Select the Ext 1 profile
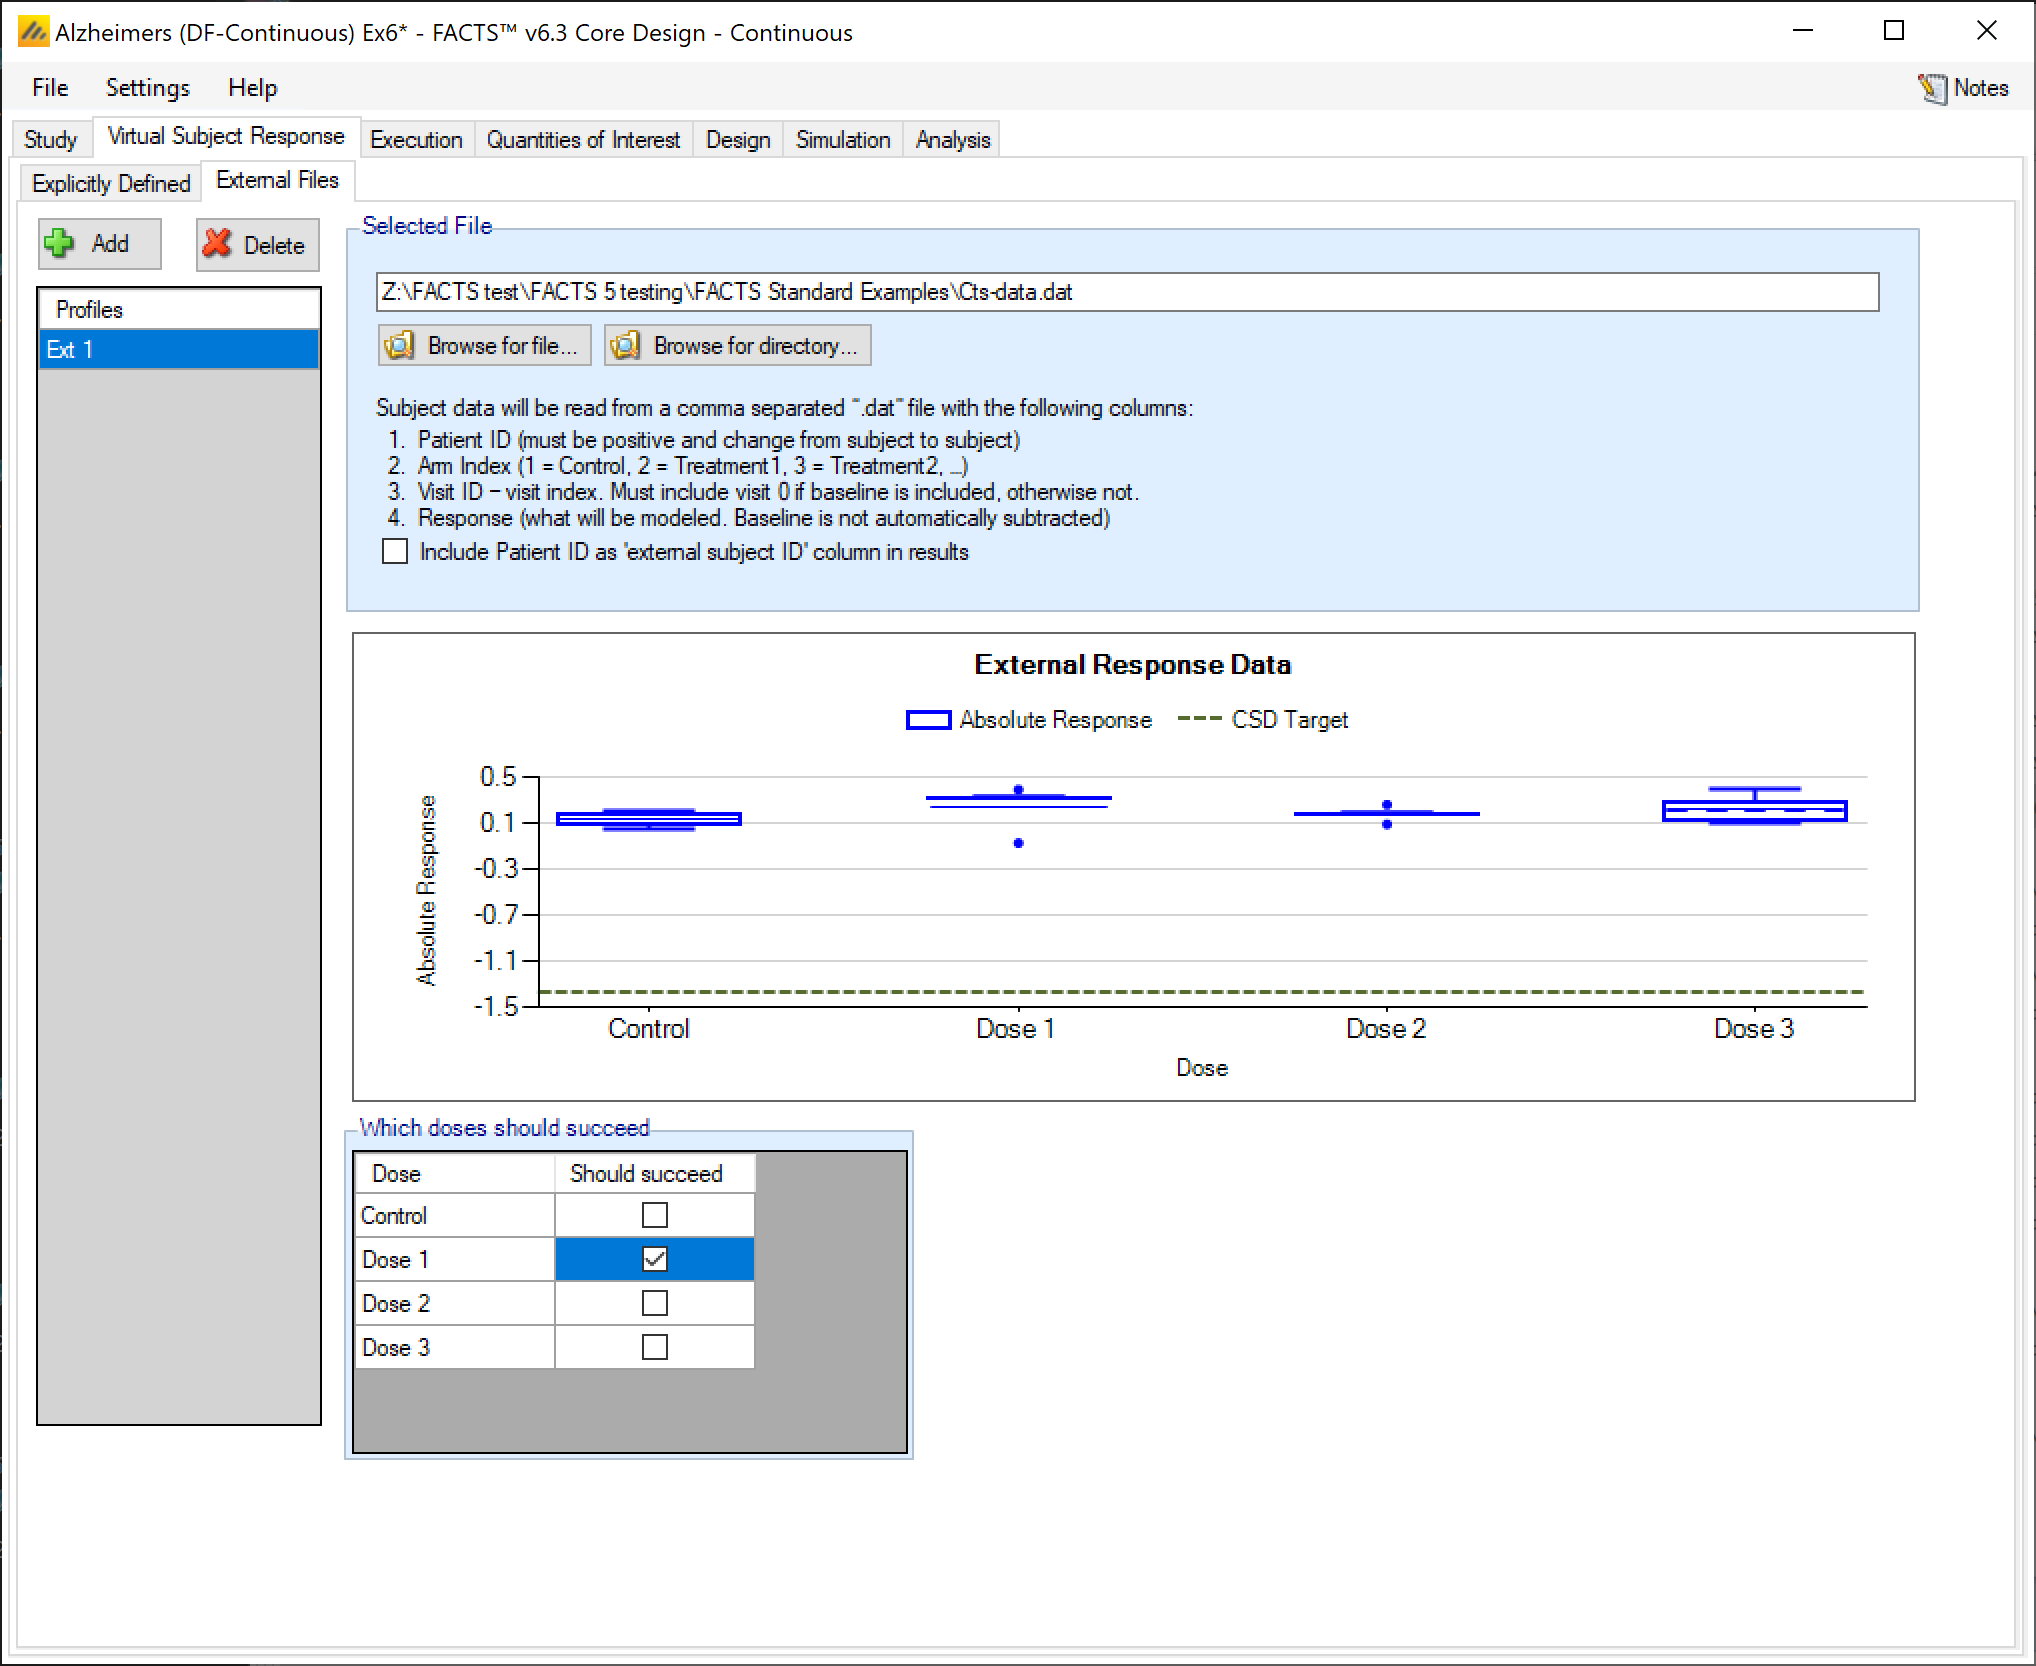This screenshot has height=1666, width=2036. [178, 350]
